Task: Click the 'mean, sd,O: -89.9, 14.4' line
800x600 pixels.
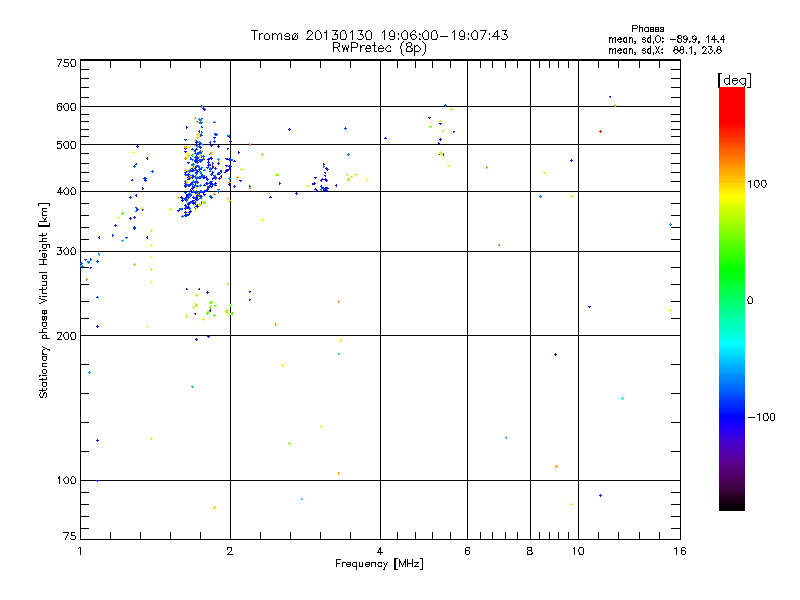Action: point(666,39)
